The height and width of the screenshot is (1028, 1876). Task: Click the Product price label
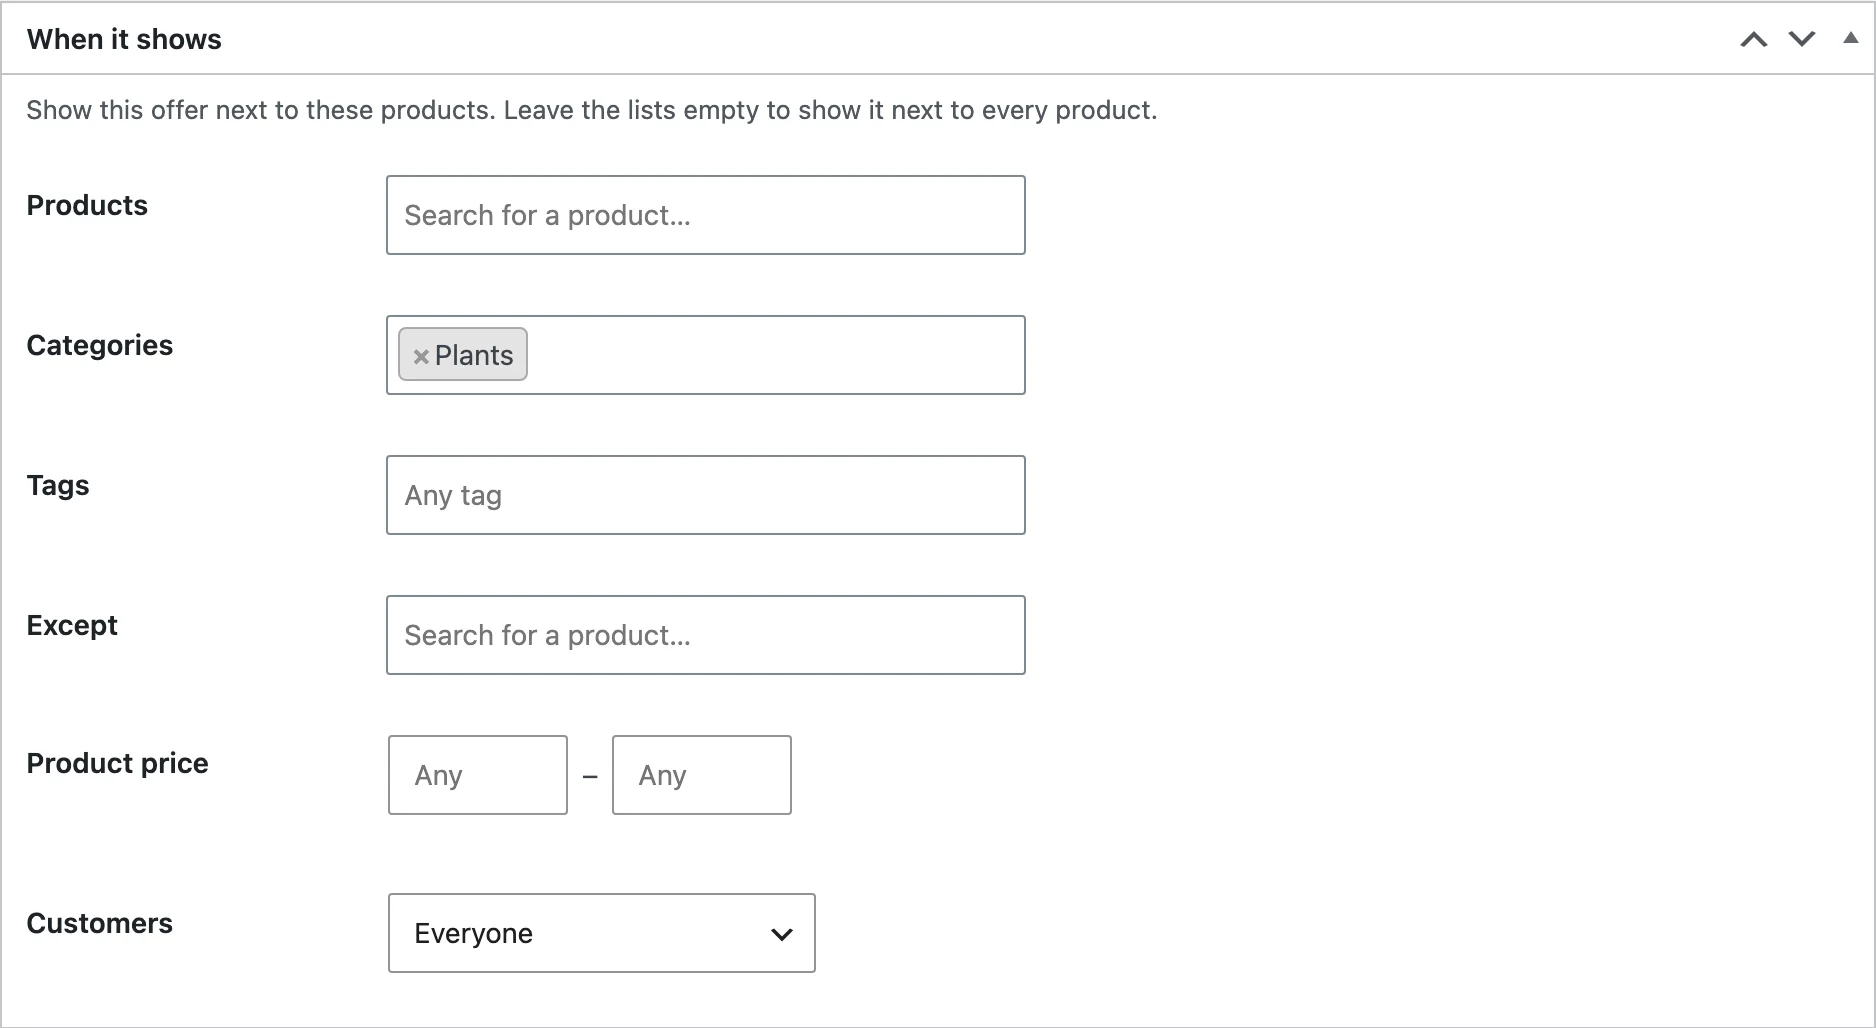118,763
